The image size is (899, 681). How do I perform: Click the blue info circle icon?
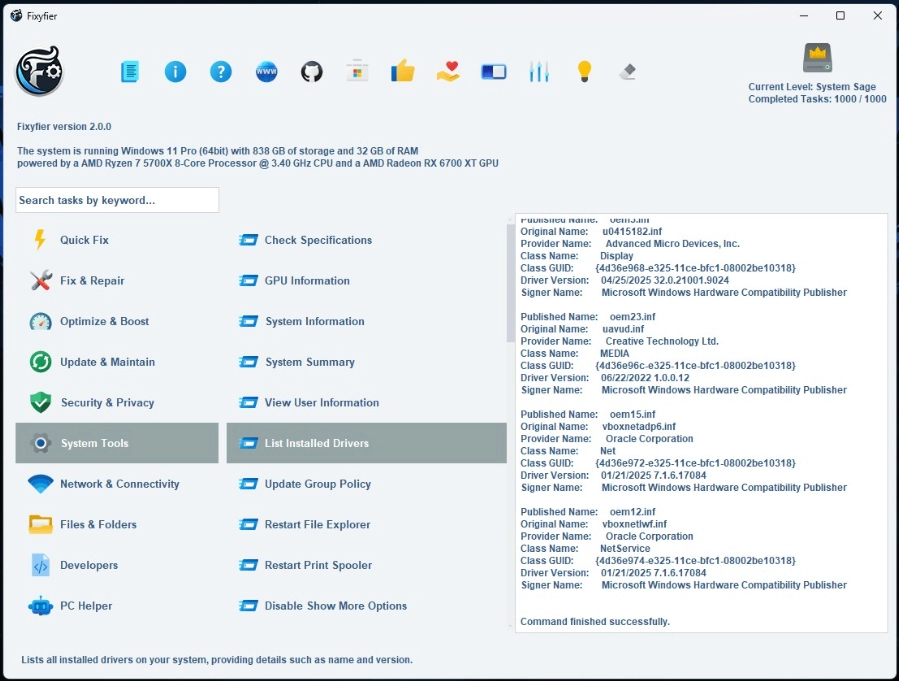click(175, 72)
